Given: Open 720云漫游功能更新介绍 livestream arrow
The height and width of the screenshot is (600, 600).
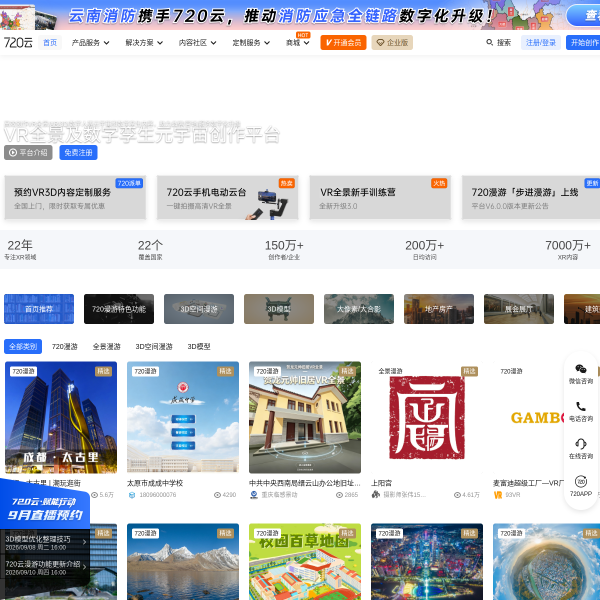Looking at the screenshot, I should (x=85, y=567).
